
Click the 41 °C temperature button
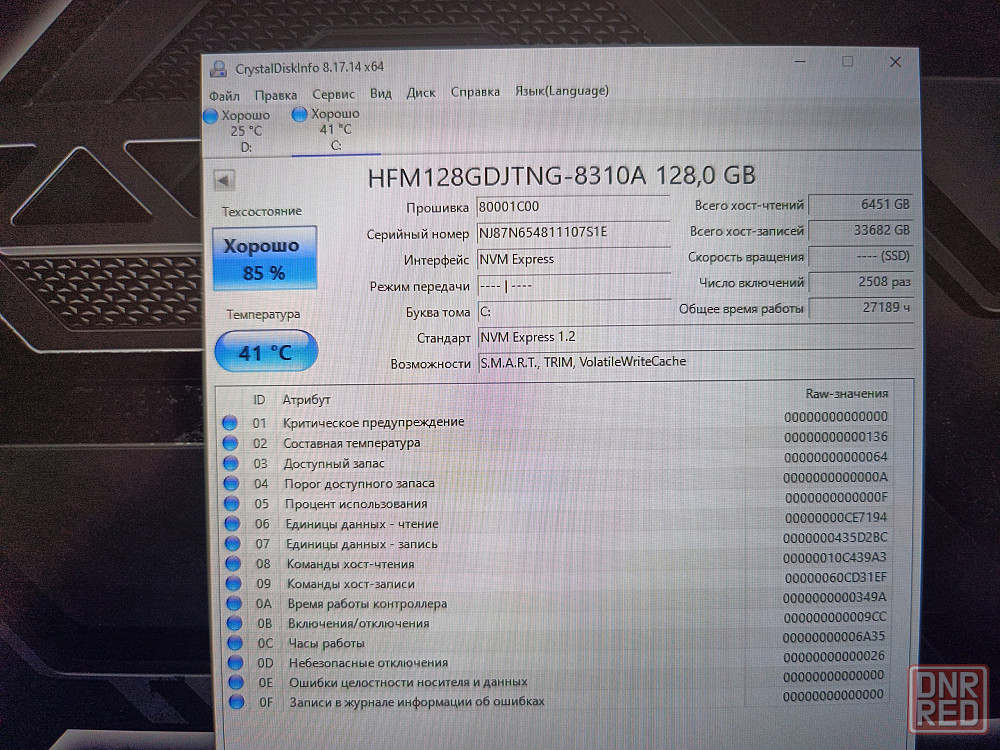266,351
